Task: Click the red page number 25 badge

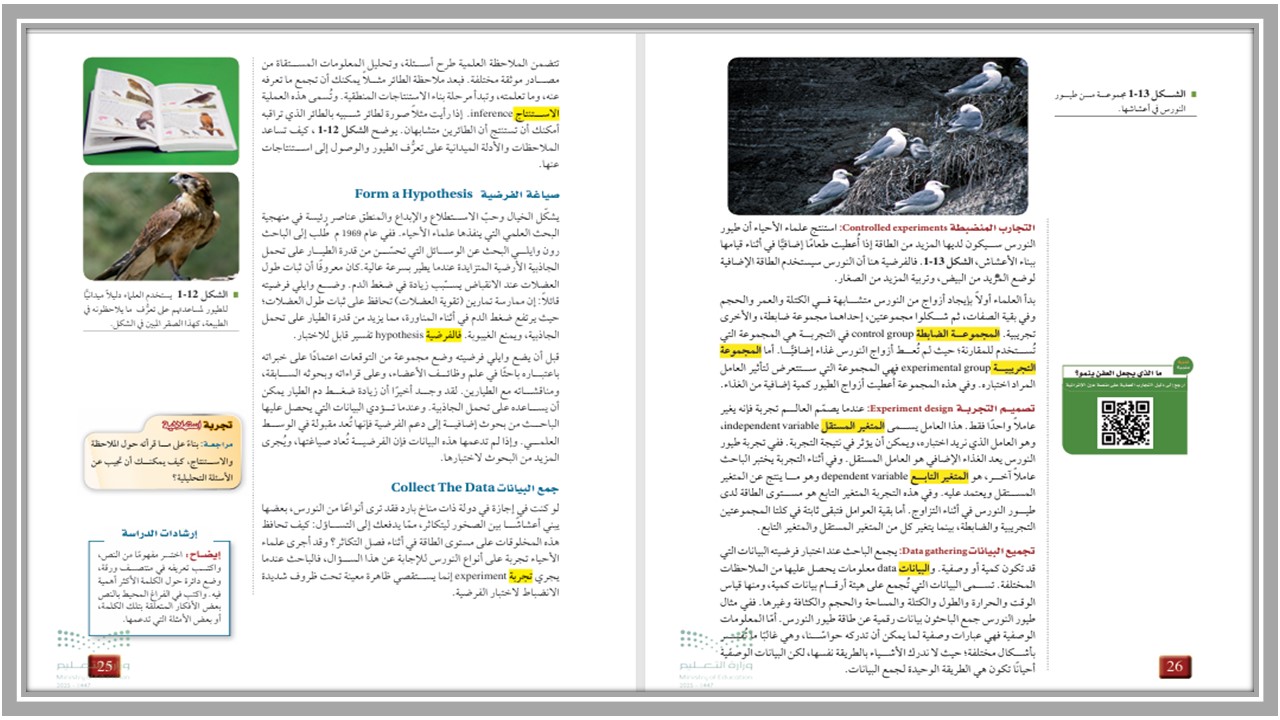Action: point(104,667)
